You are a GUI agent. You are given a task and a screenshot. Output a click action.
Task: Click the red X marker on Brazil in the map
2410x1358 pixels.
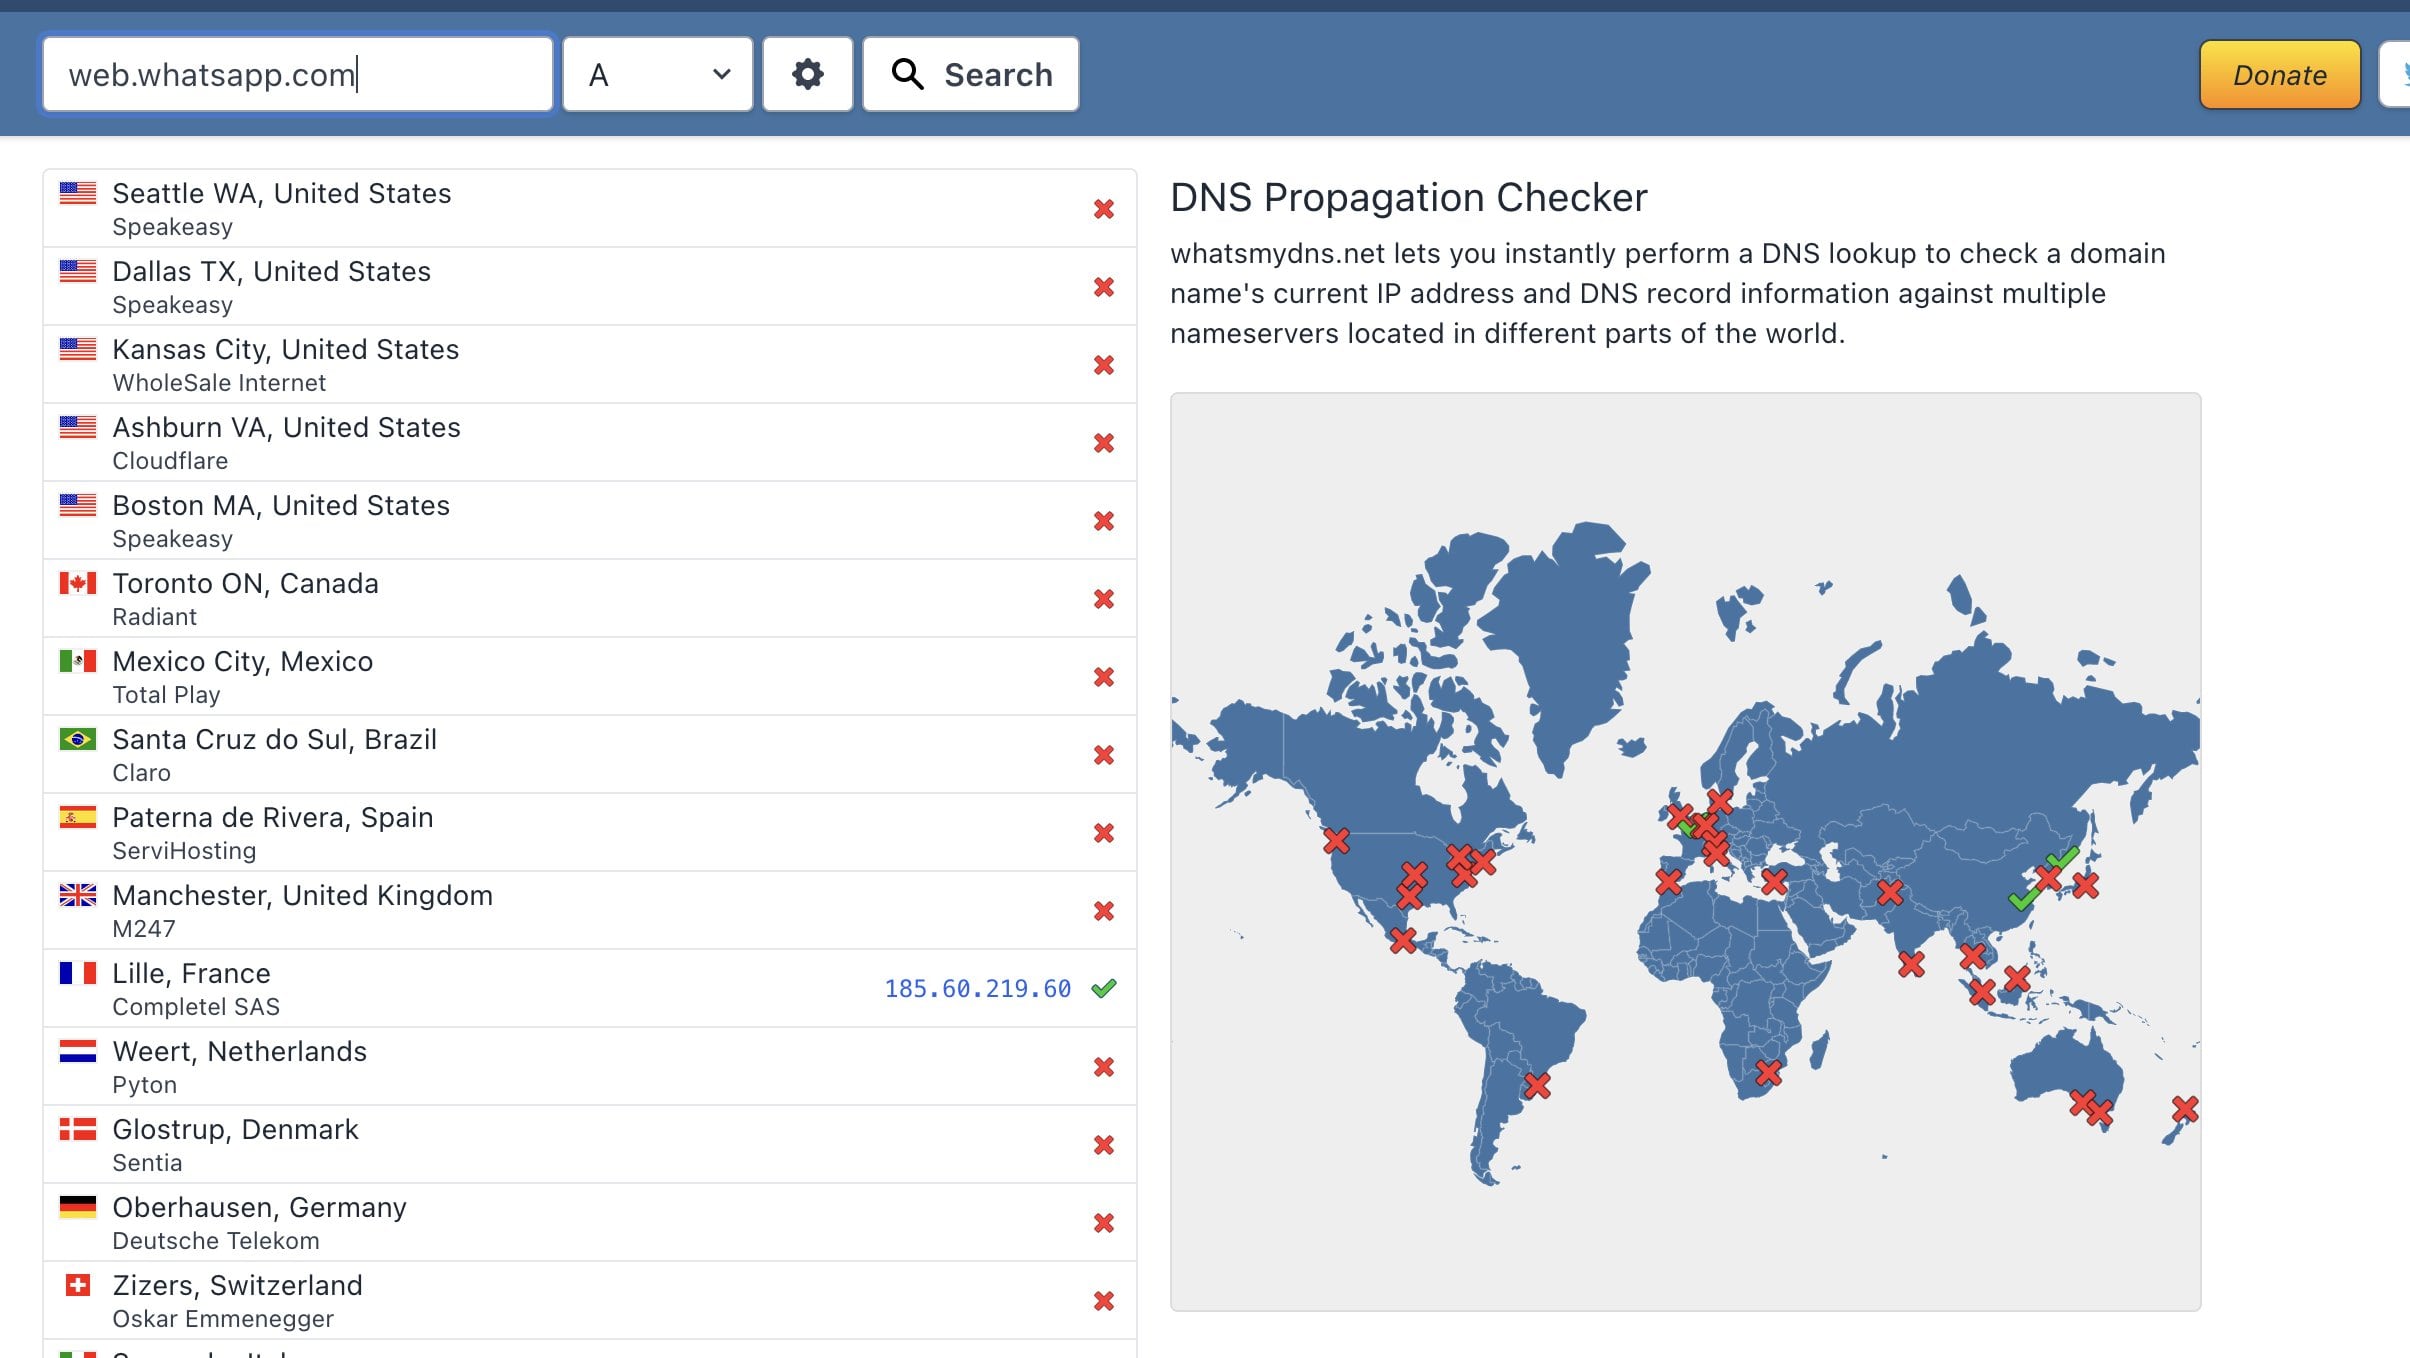click(1537, 1085)
